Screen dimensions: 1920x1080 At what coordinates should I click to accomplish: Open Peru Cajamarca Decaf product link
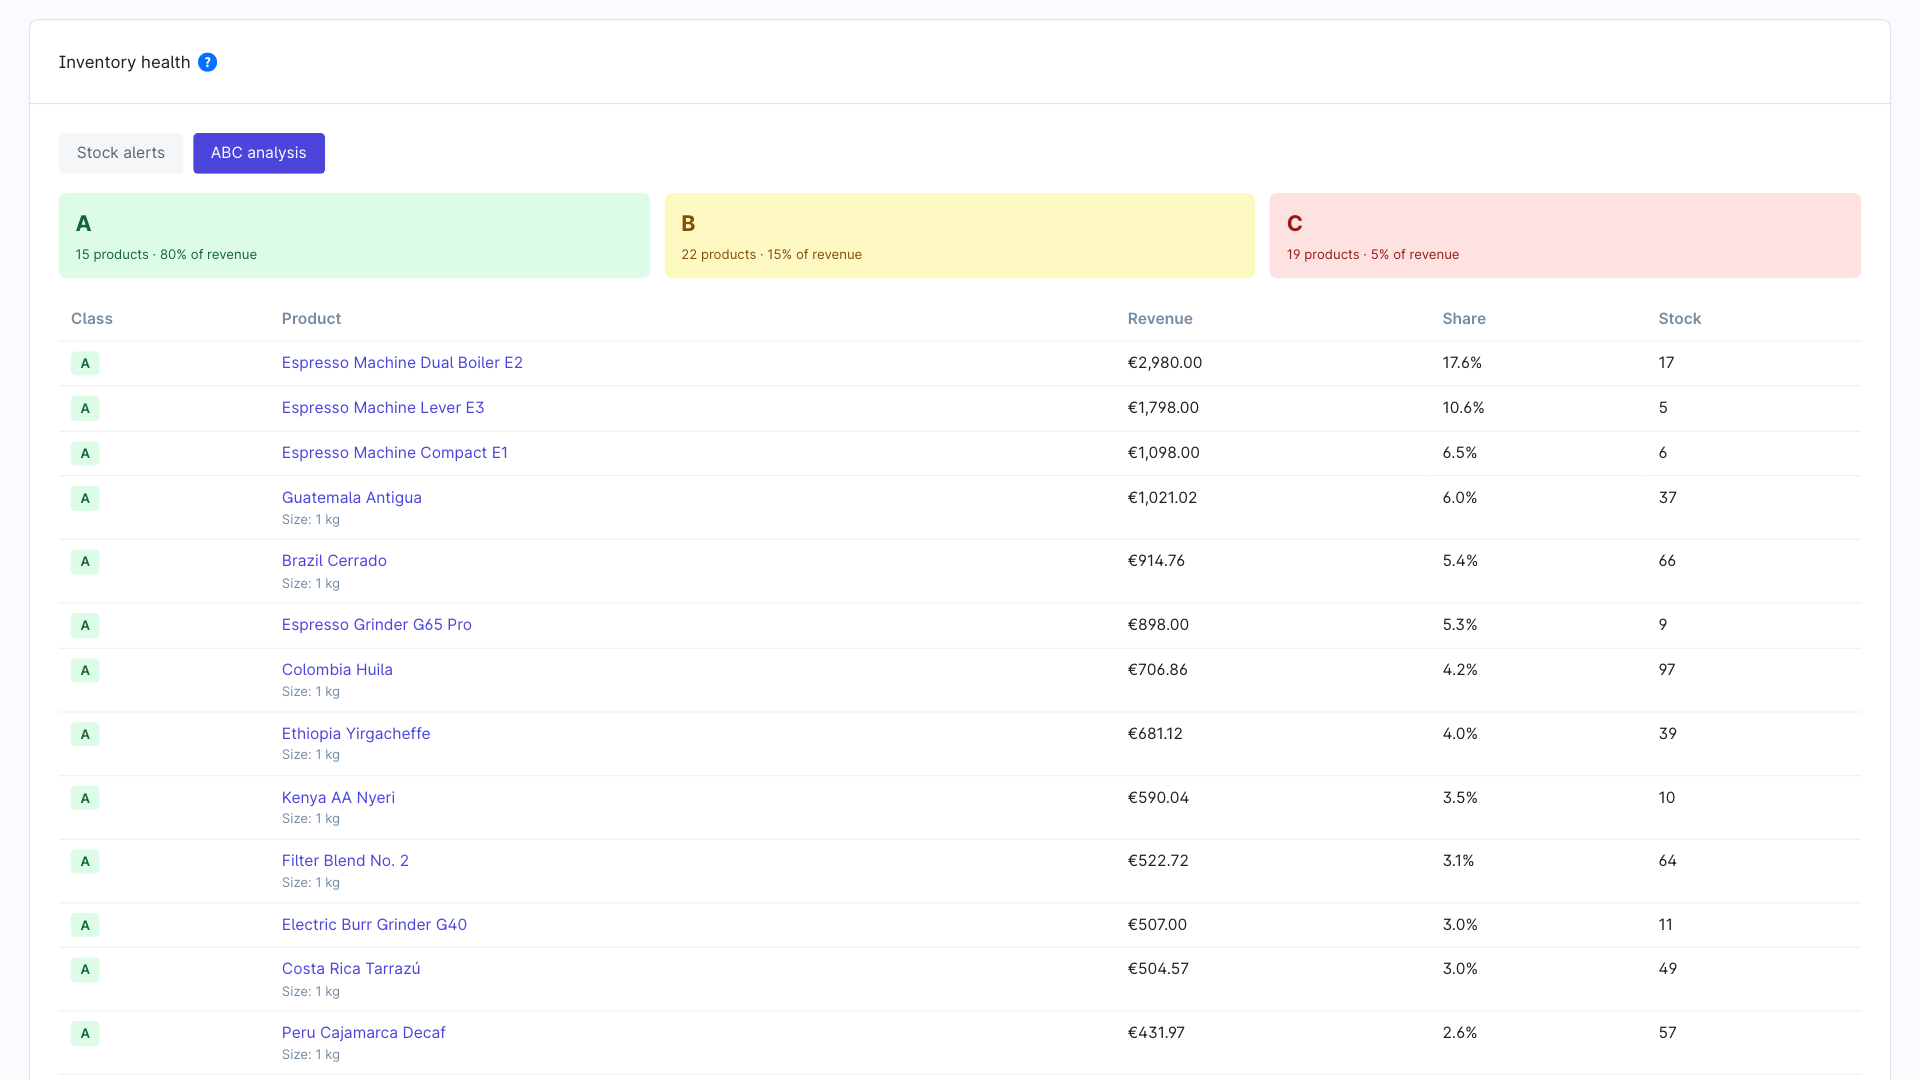[x=364, y=1033]
